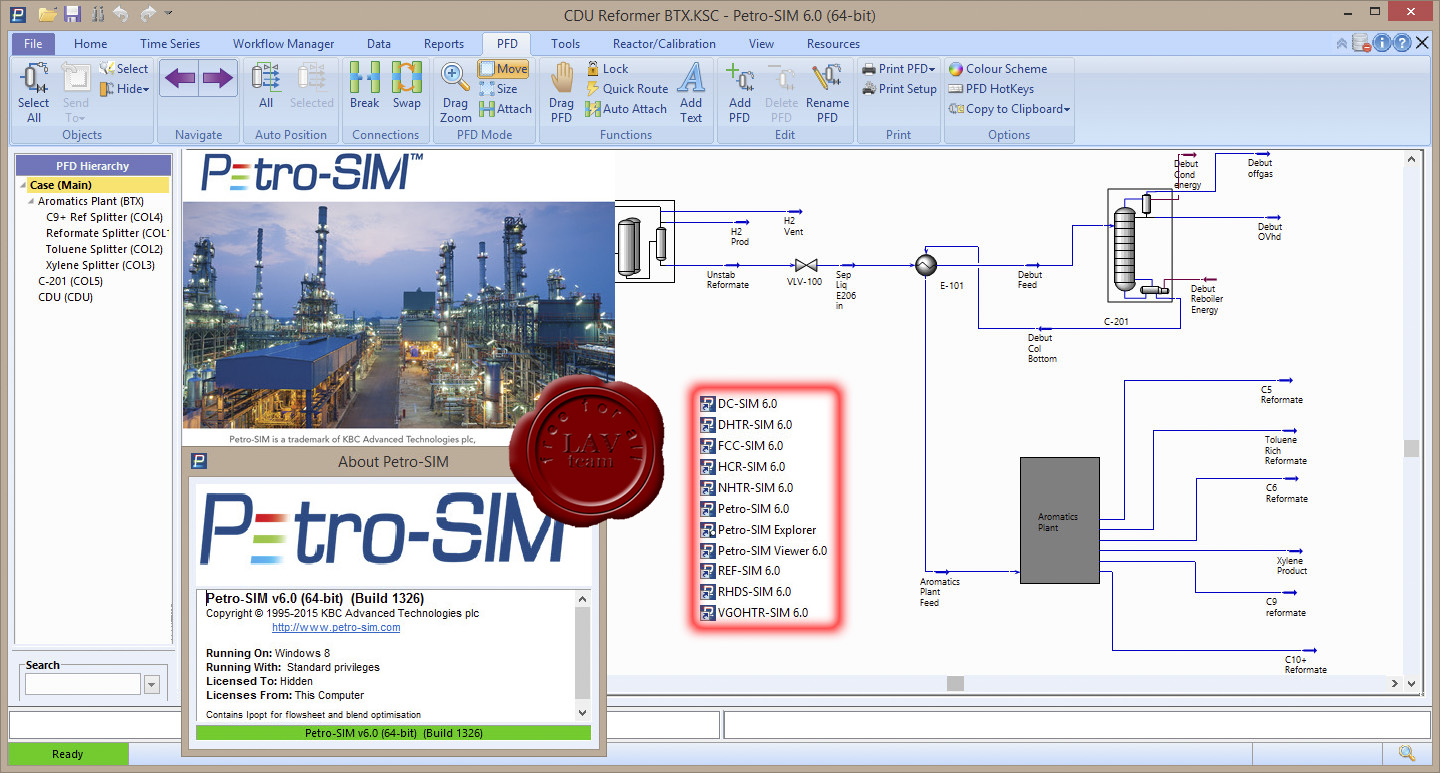Toggle Size PFD mode
This screenshot has width=1440, height=773.
click(x=499, y=89)
